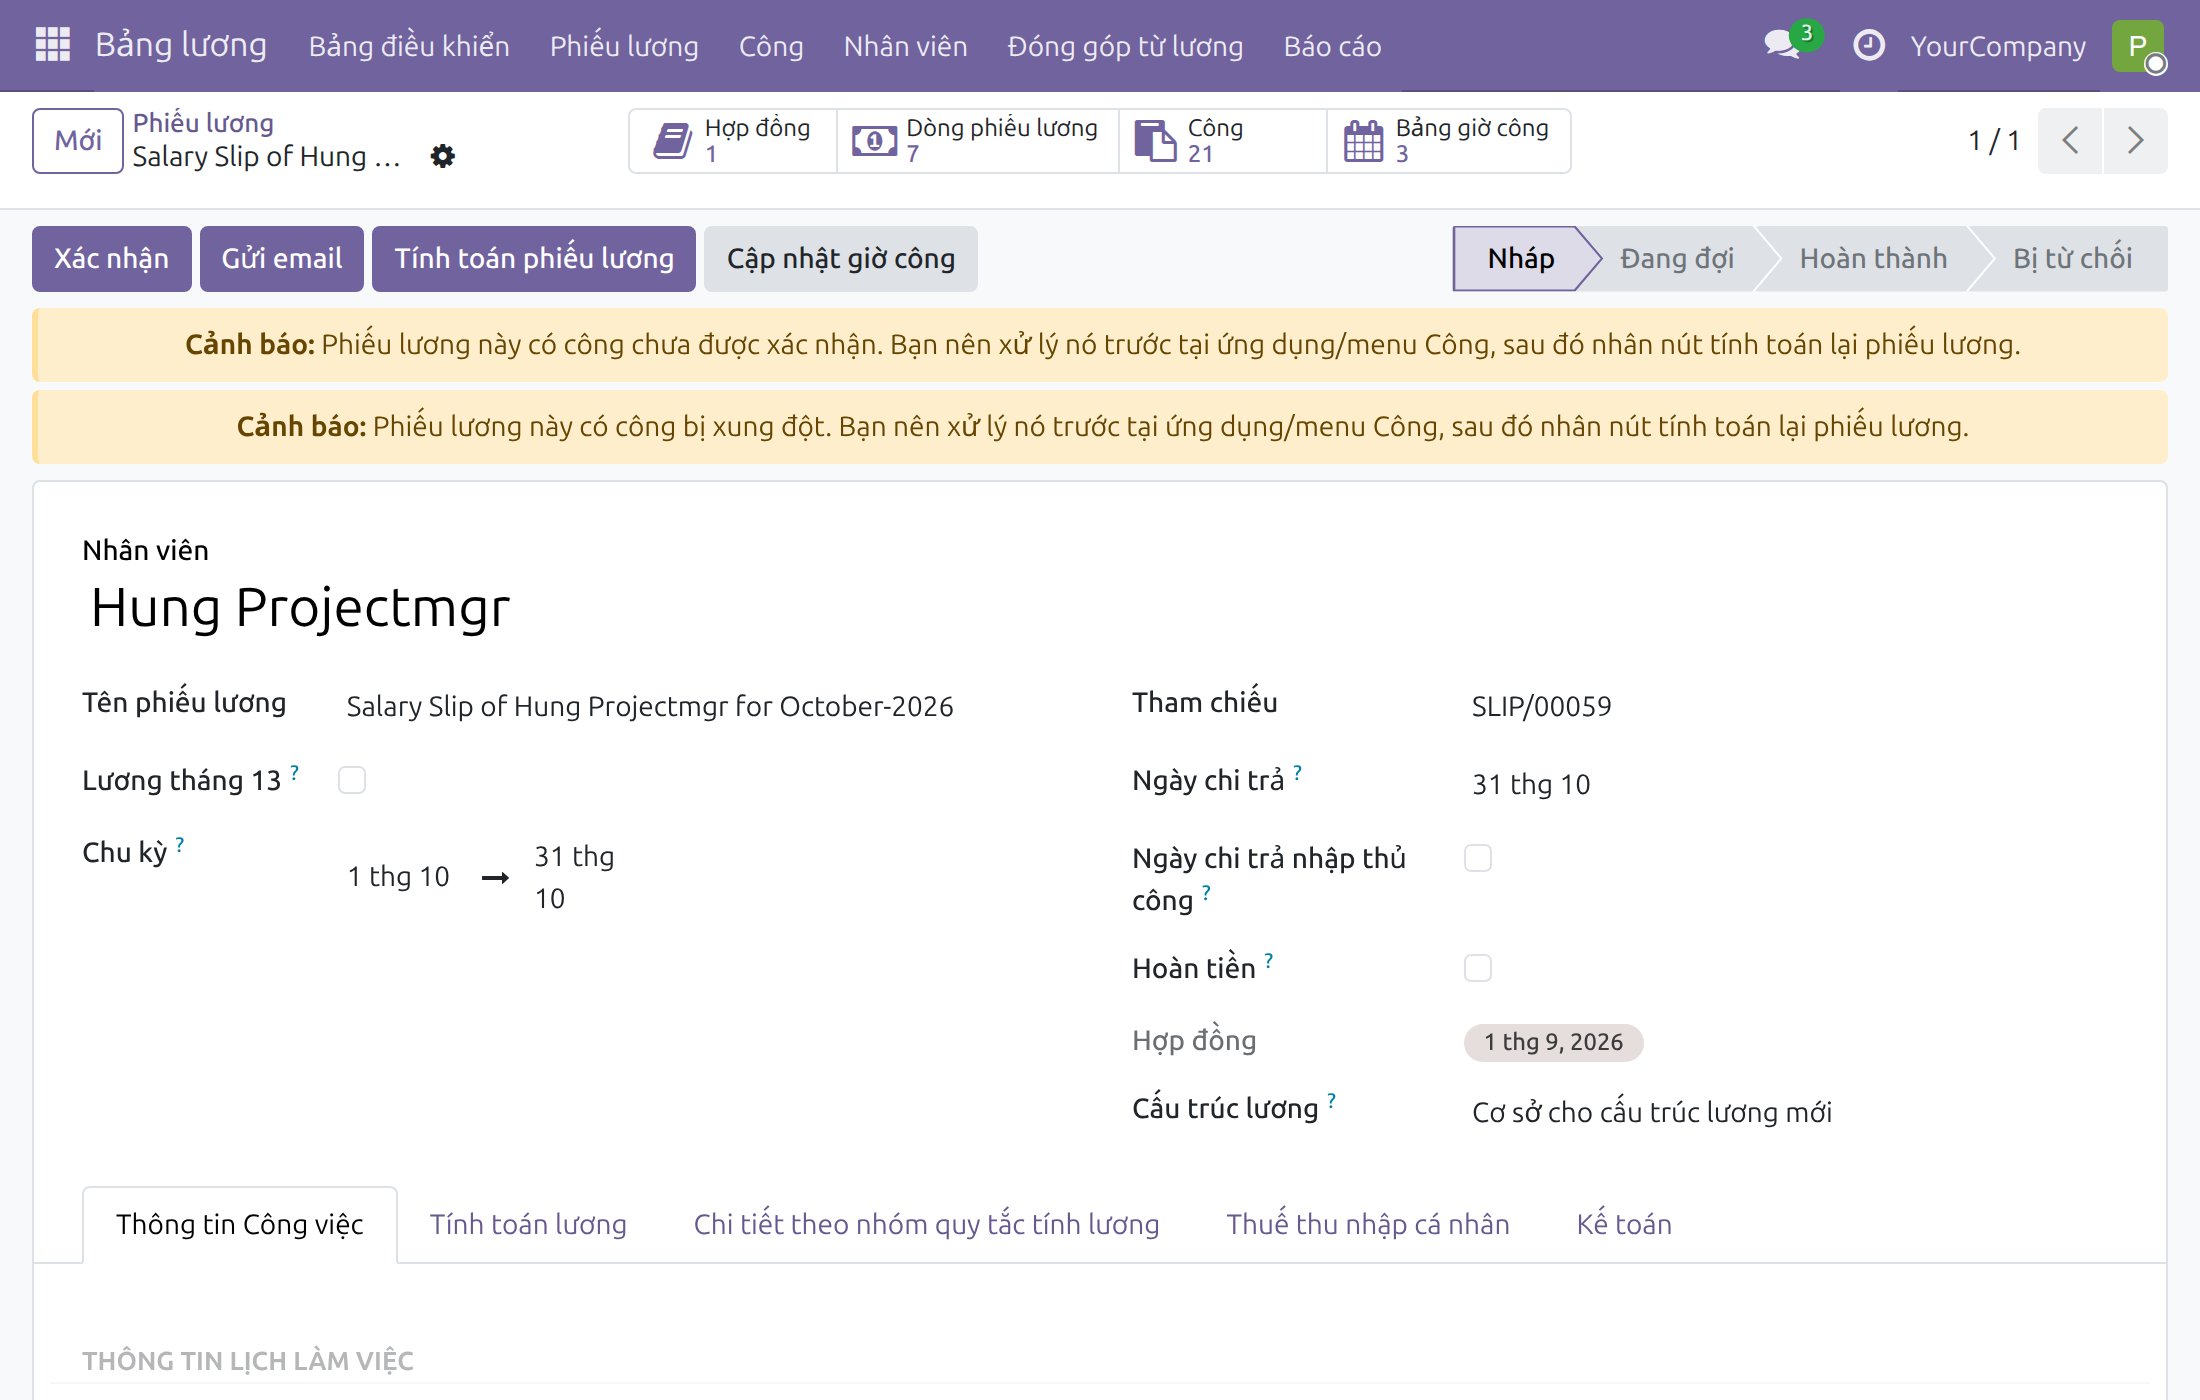Click the Phiếu lương breadcrumb link
2200x1400 pixels.
[x=203, y=123]
